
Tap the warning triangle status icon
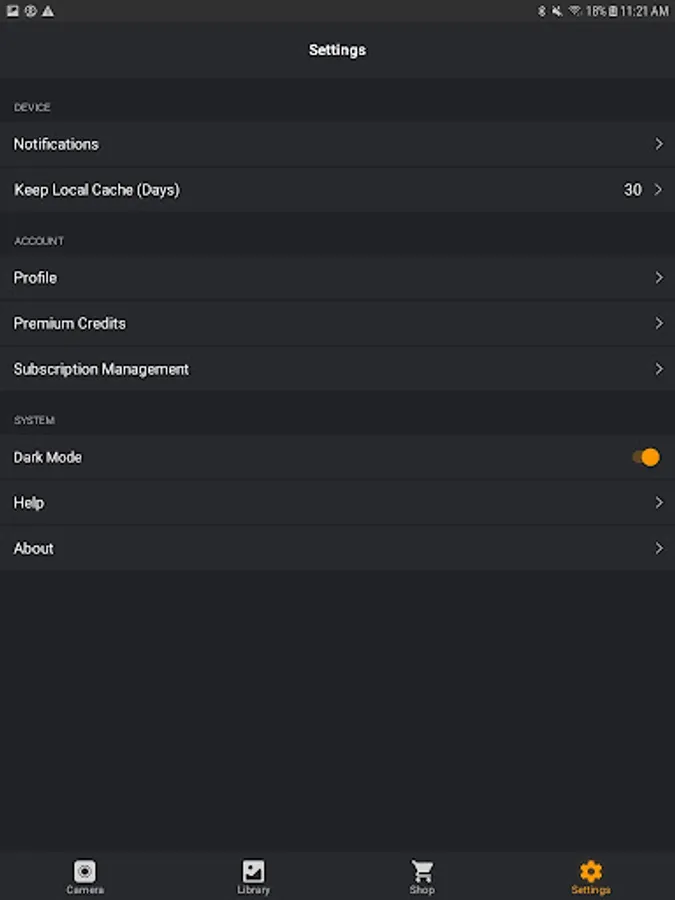coord(48,11)
